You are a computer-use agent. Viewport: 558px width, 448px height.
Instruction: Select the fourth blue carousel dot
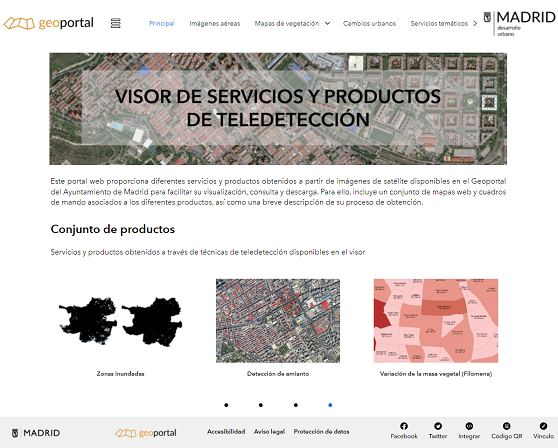tap(330, 405)
